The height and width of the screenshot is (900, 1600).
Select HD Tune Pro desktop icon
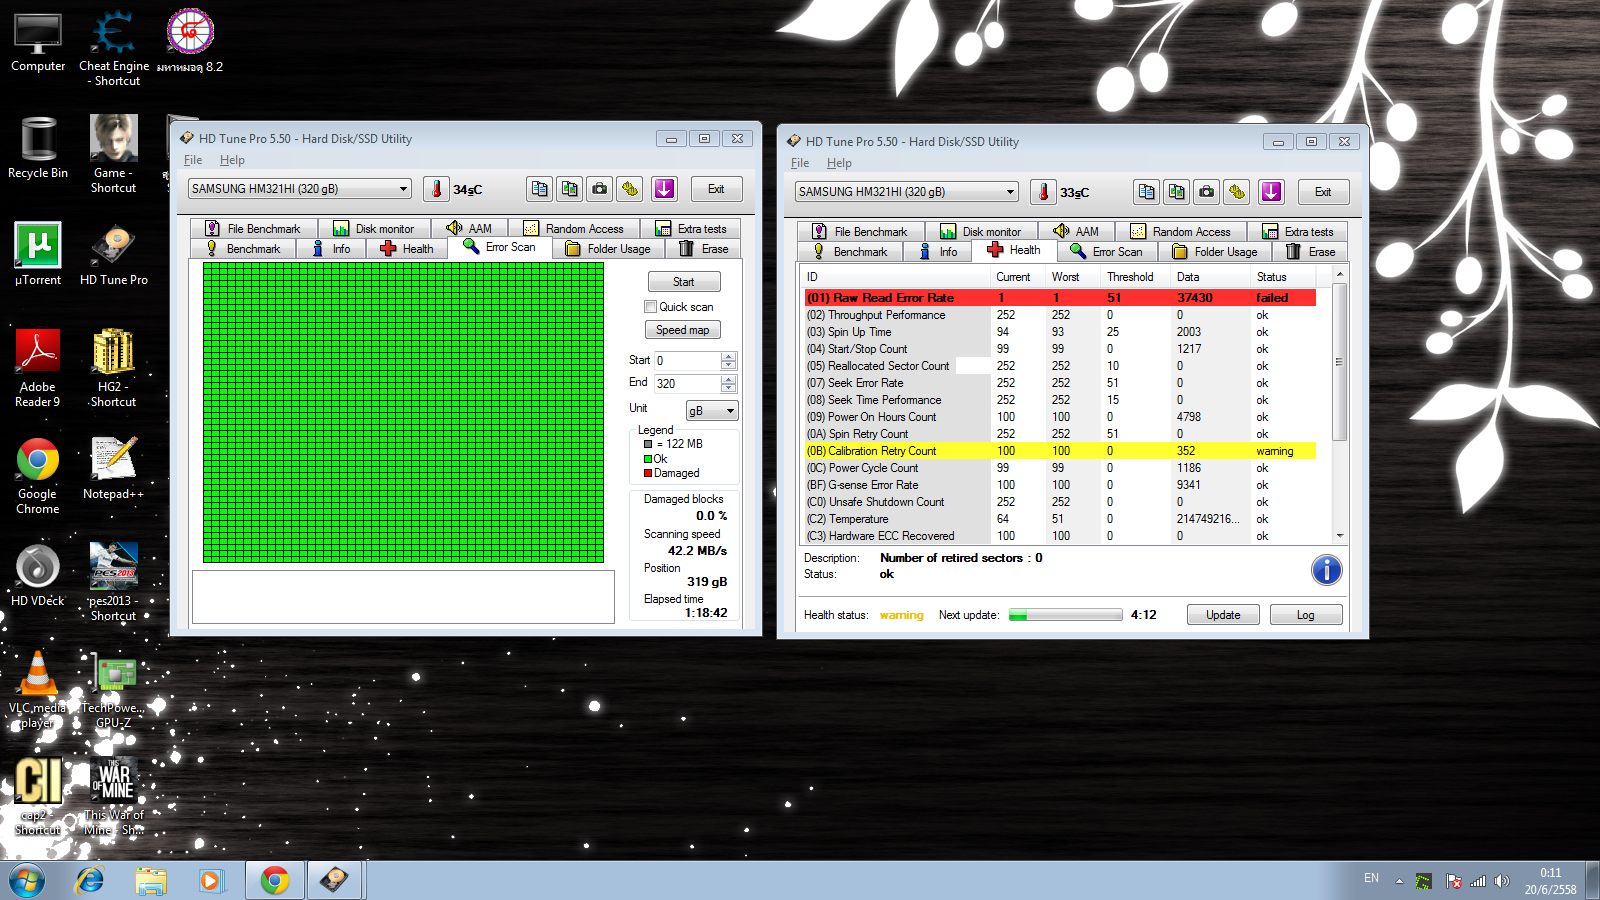pos(114,255)
